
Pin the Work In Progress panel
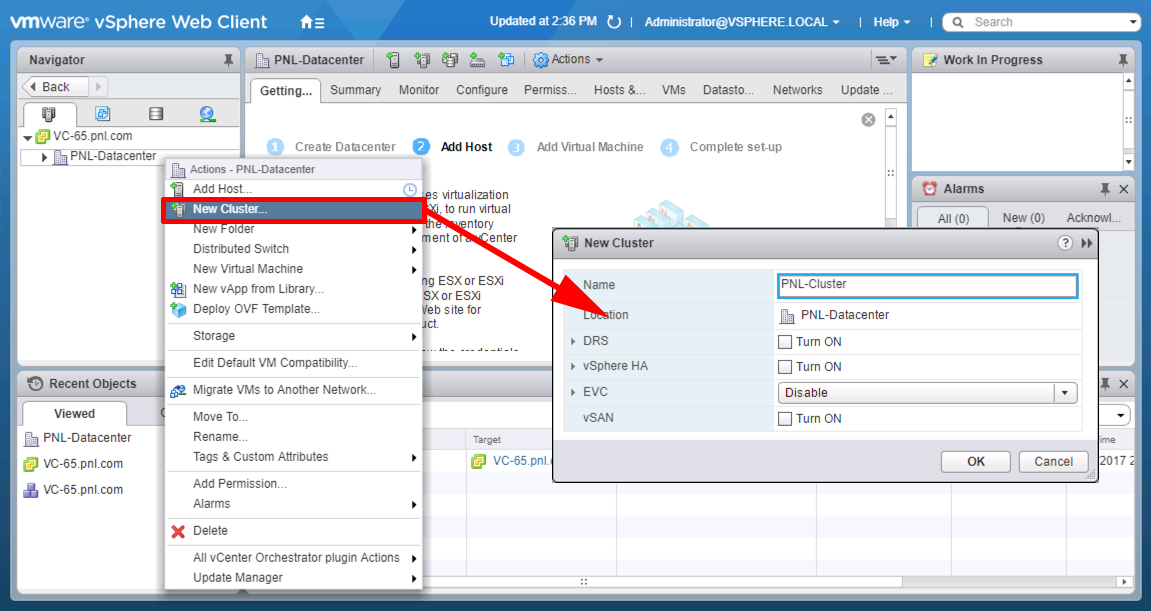click(1122, 60)
